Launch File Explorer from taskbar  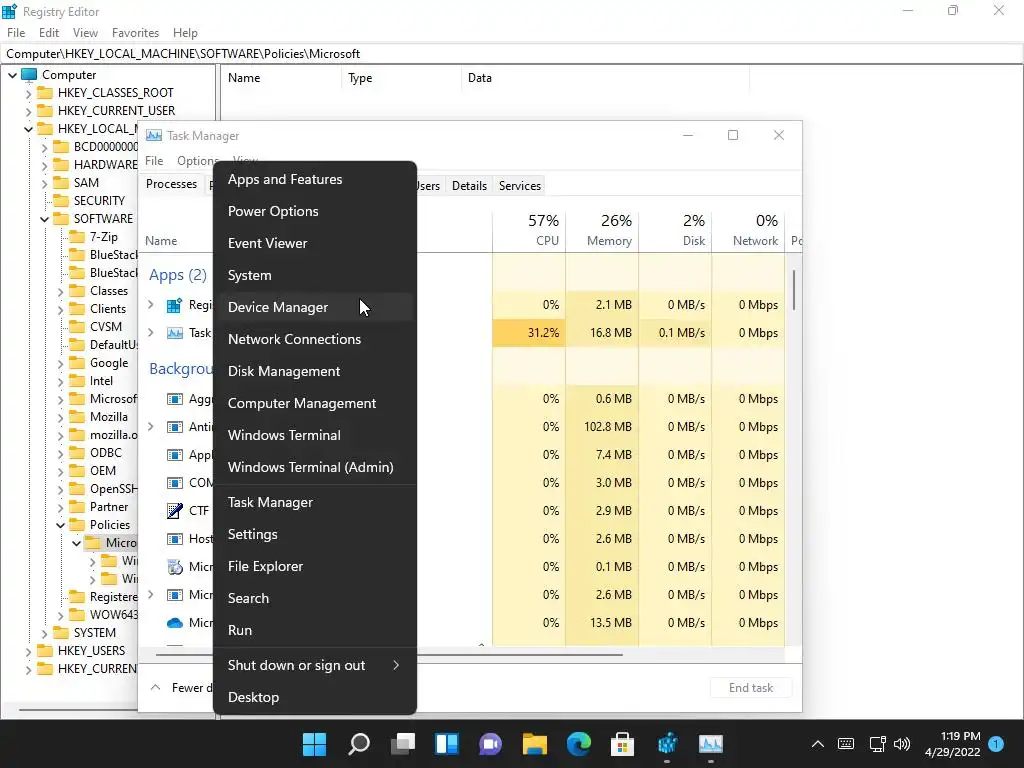pyautogui.click(x=535, y=743)
